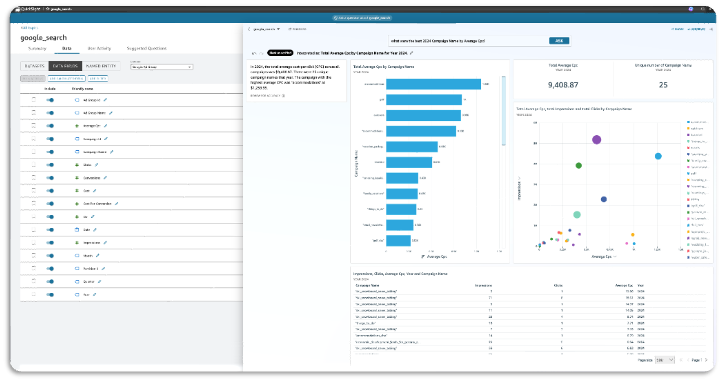This screenshot has height=382, width=722.
Task: Select the Data tab
Action: [67, 48]
